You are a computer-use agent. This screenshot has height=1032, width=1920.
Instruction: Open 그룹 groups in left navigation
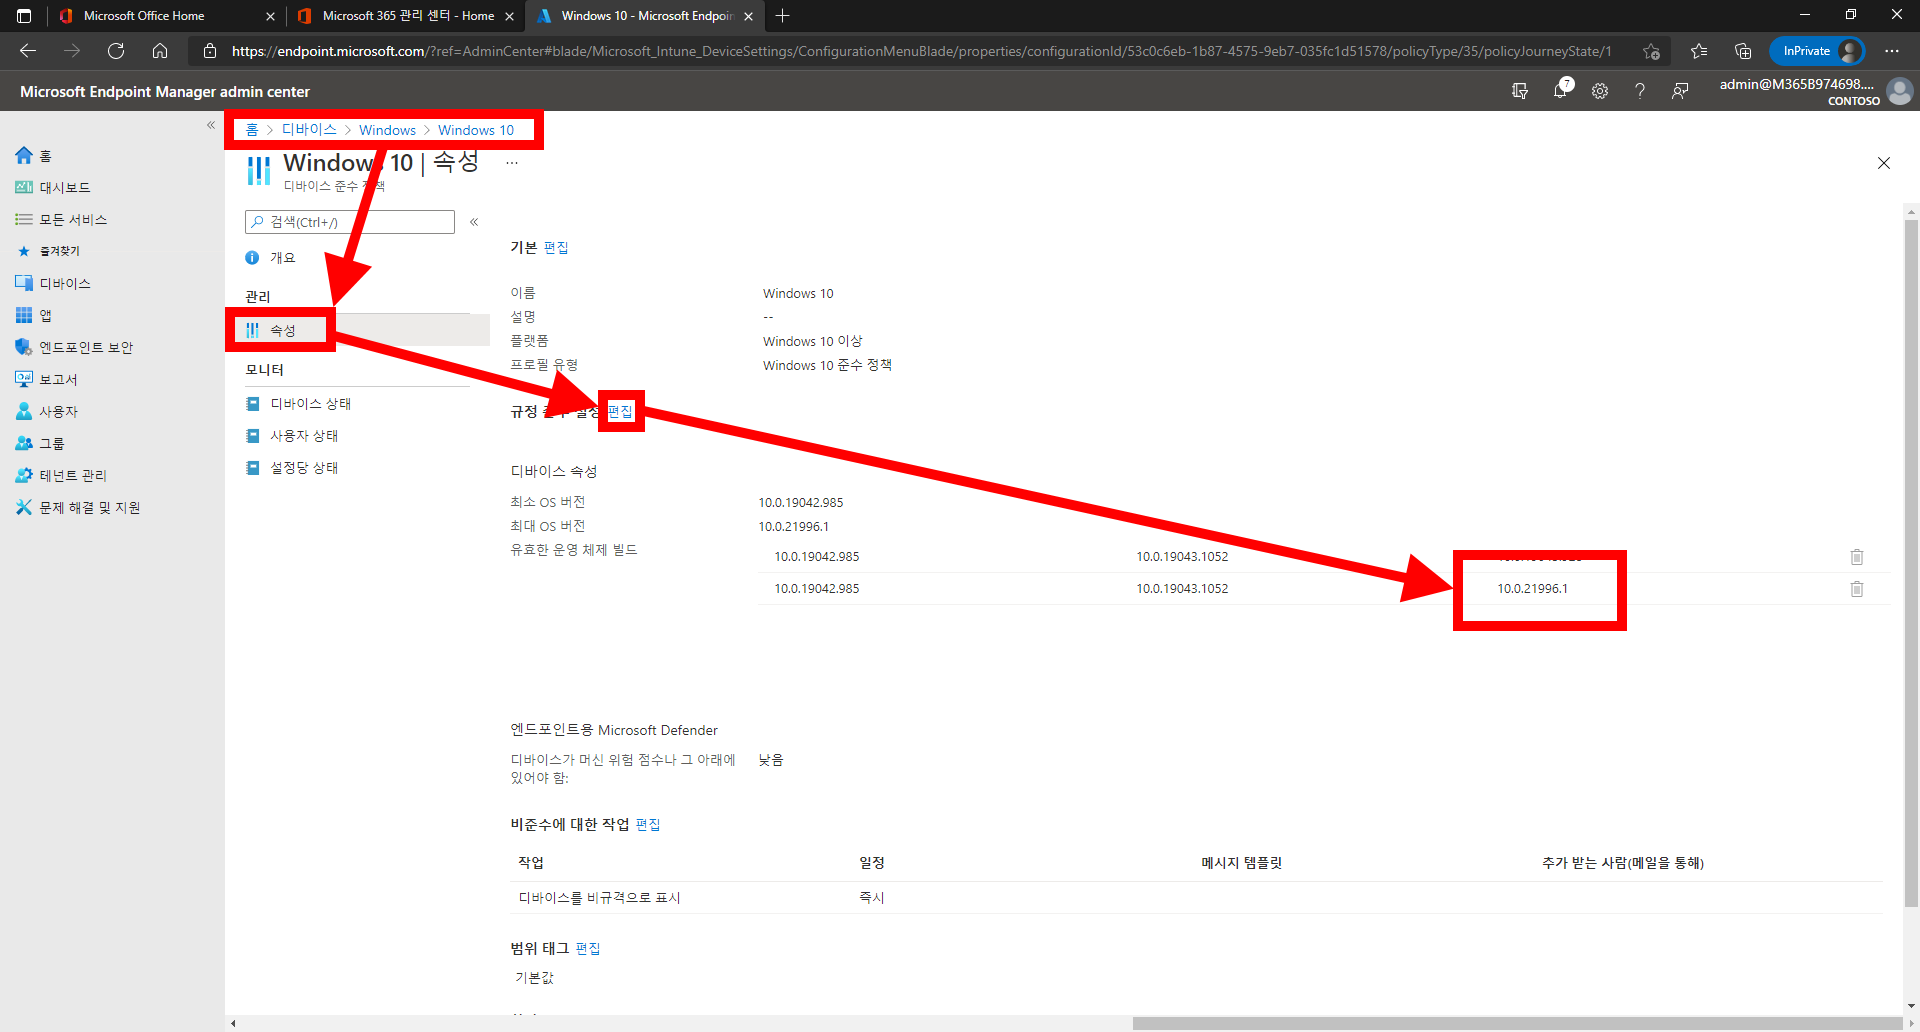(x=40, y=443)
